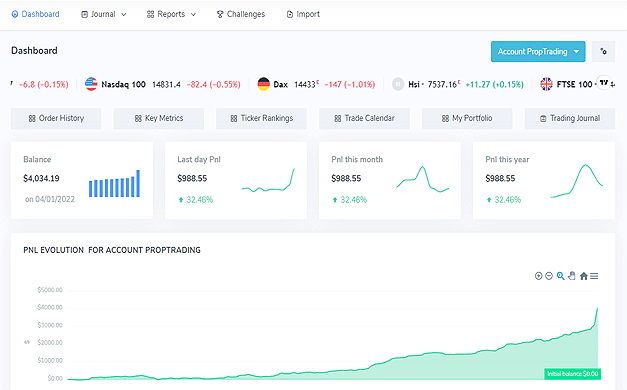Open My Portfolio
Viewport: 627px width, 390px height.
click(x=467, y=118)
